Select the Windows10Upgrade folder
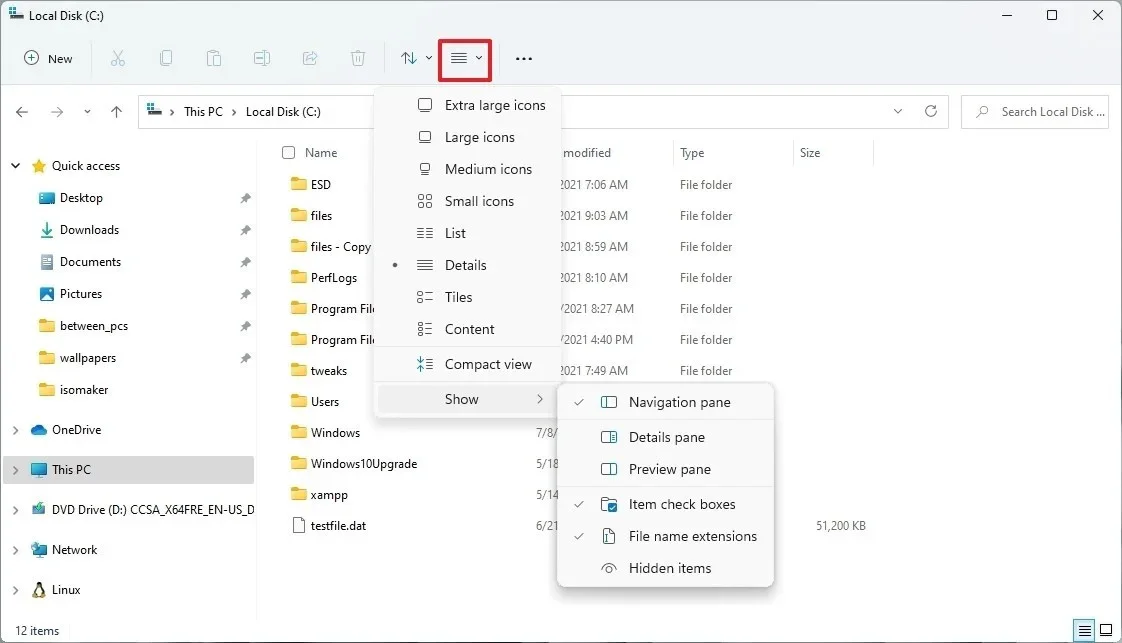 click(x=354, y=463)
